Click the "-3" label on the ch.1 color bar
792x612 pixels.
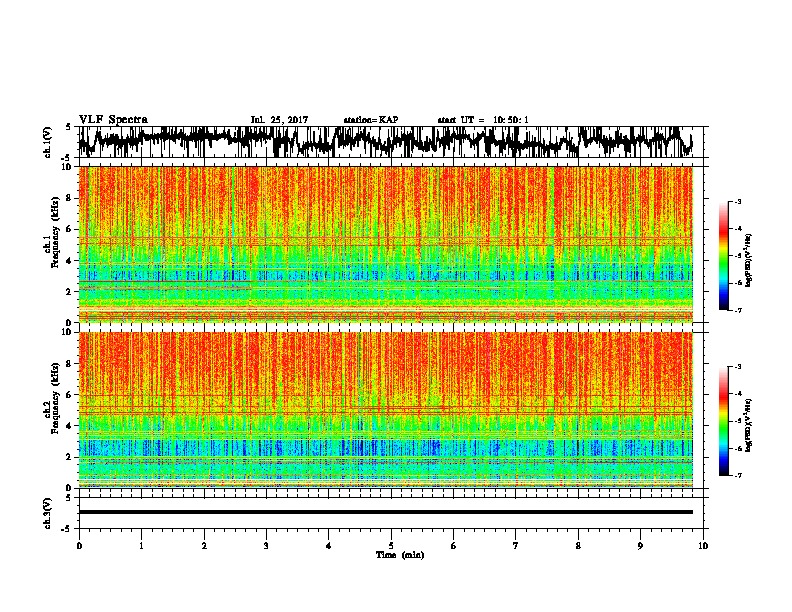tap(738, 201)
